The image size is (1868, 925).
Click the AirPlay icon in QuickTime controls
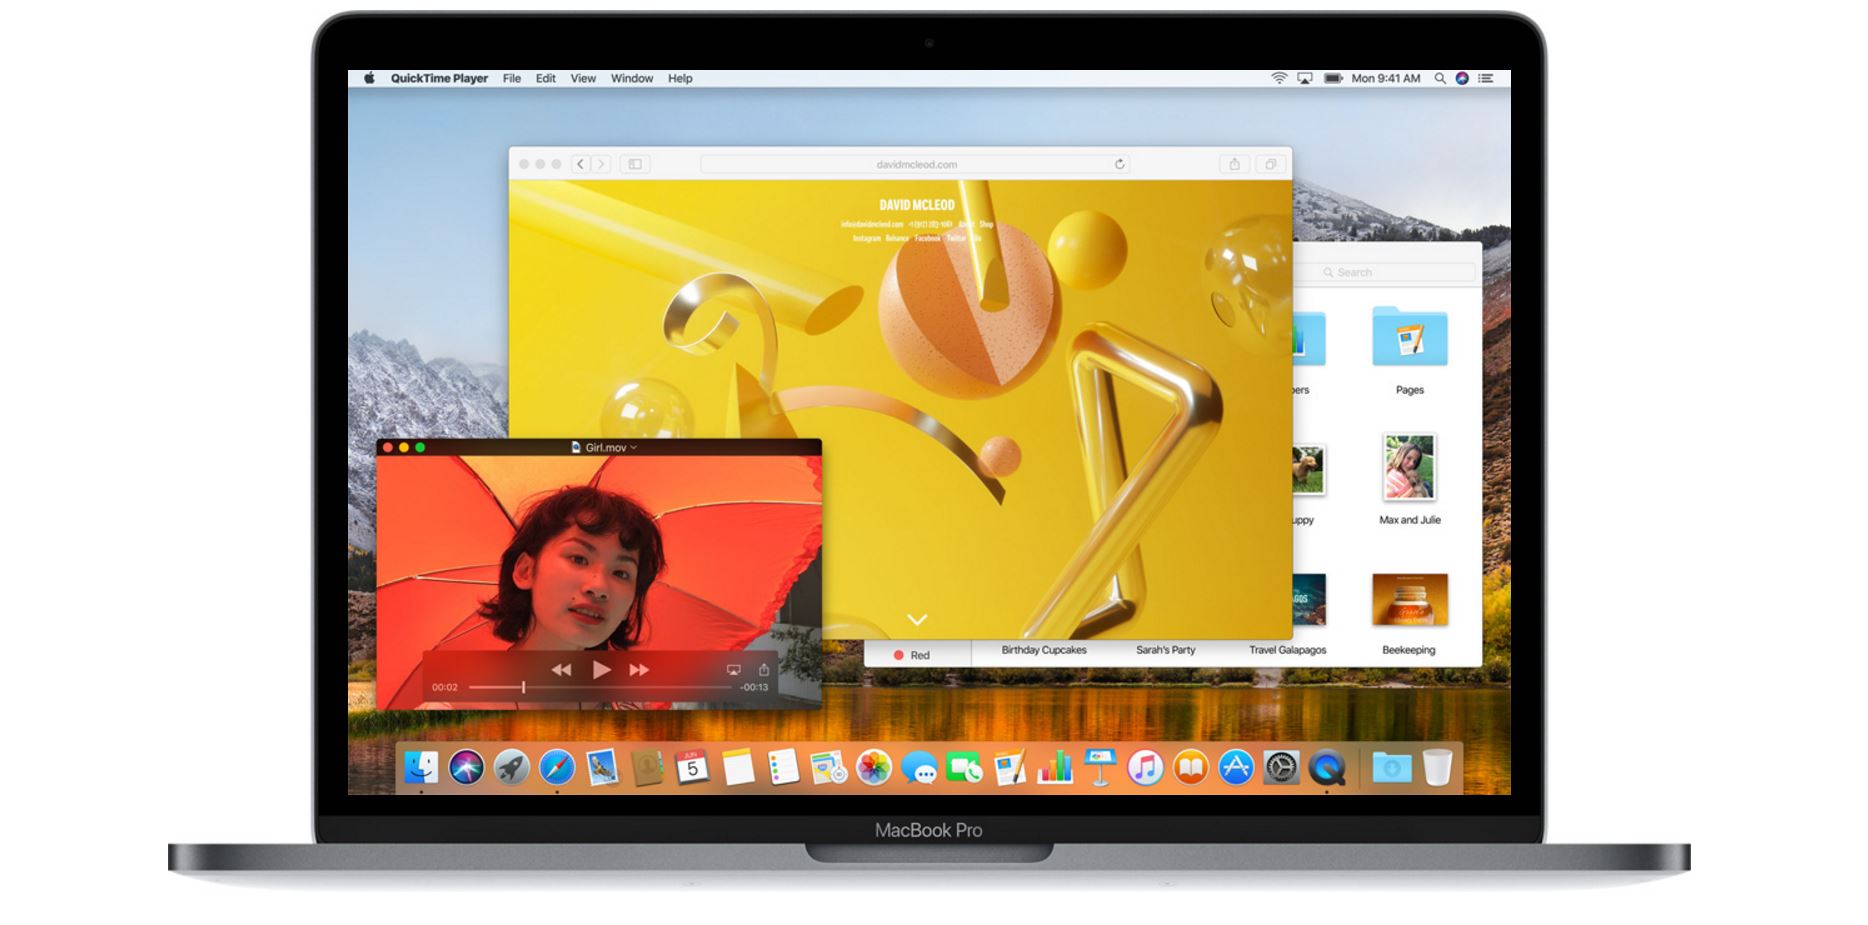tap(733, 669)
